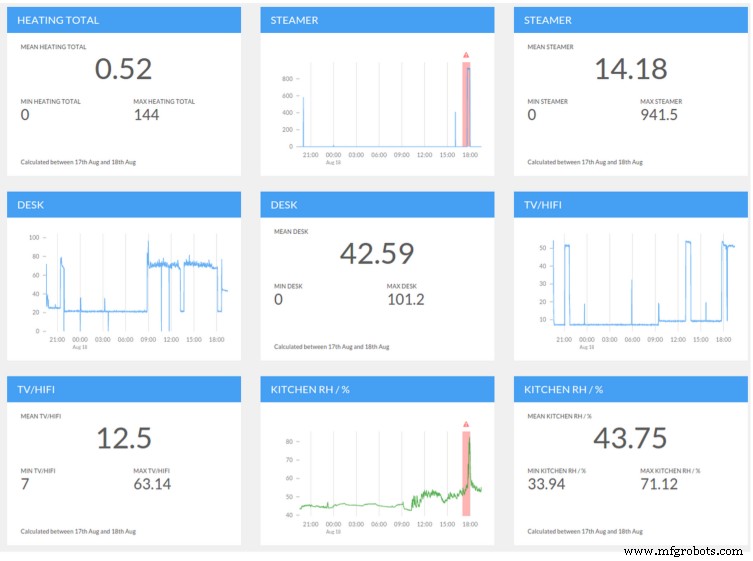Select the min kitchen RH value 33.94

click(547, 484)
